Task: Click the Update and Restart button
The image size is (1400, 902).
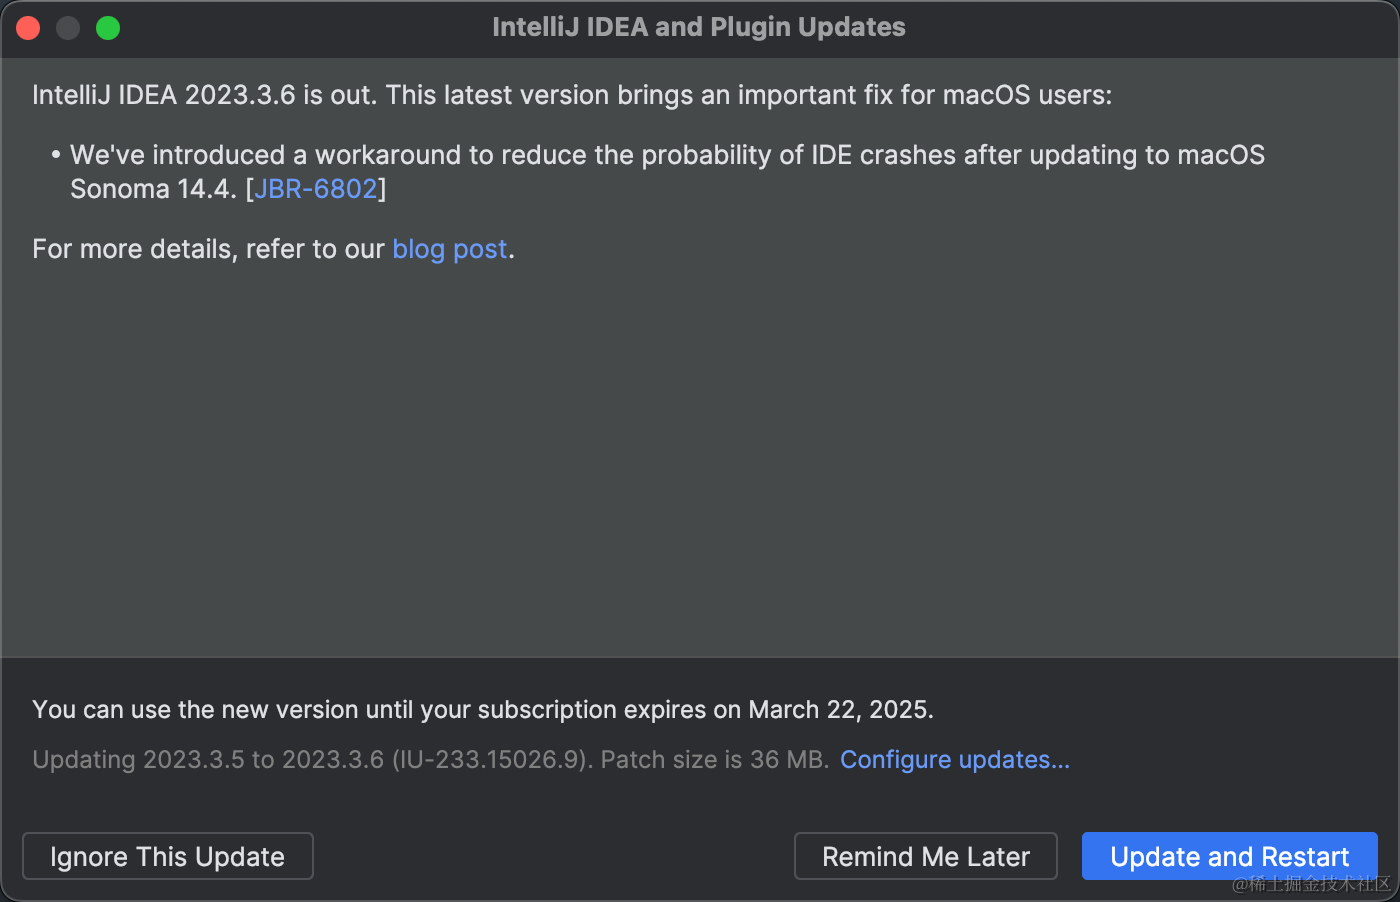Action: pos(1229,856)
